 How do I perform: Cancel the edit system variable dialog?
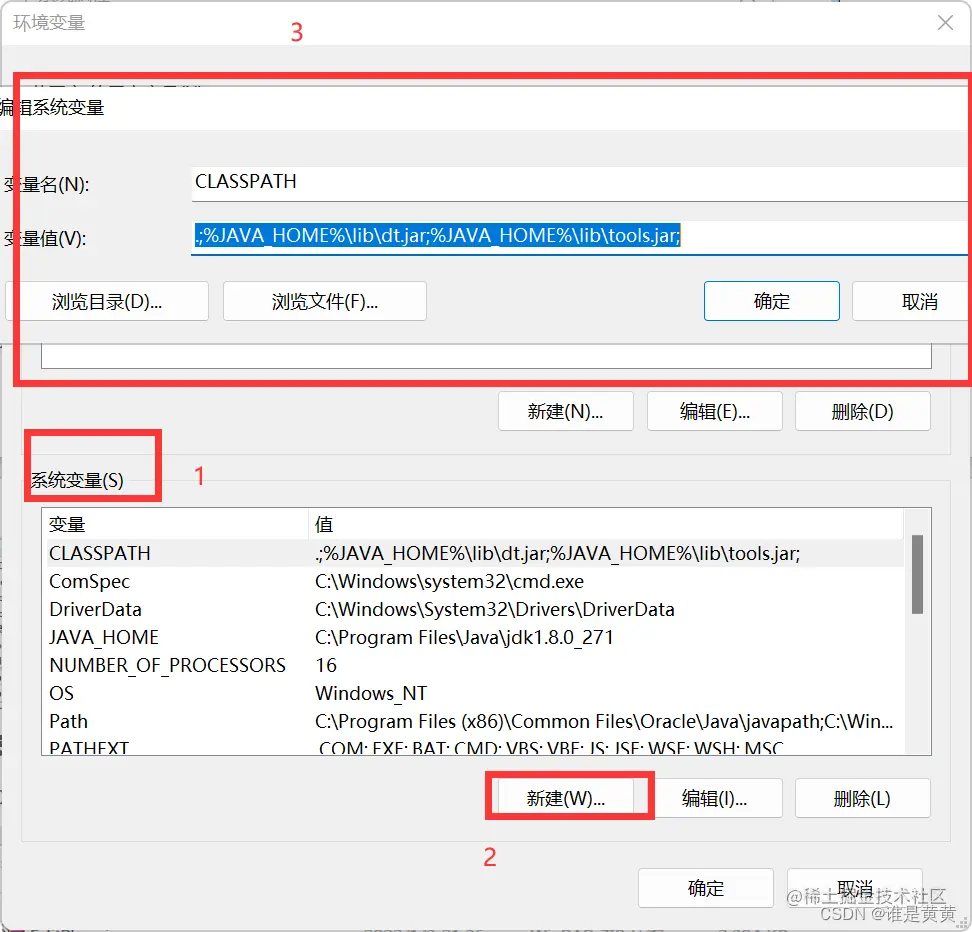coord(912,301)
